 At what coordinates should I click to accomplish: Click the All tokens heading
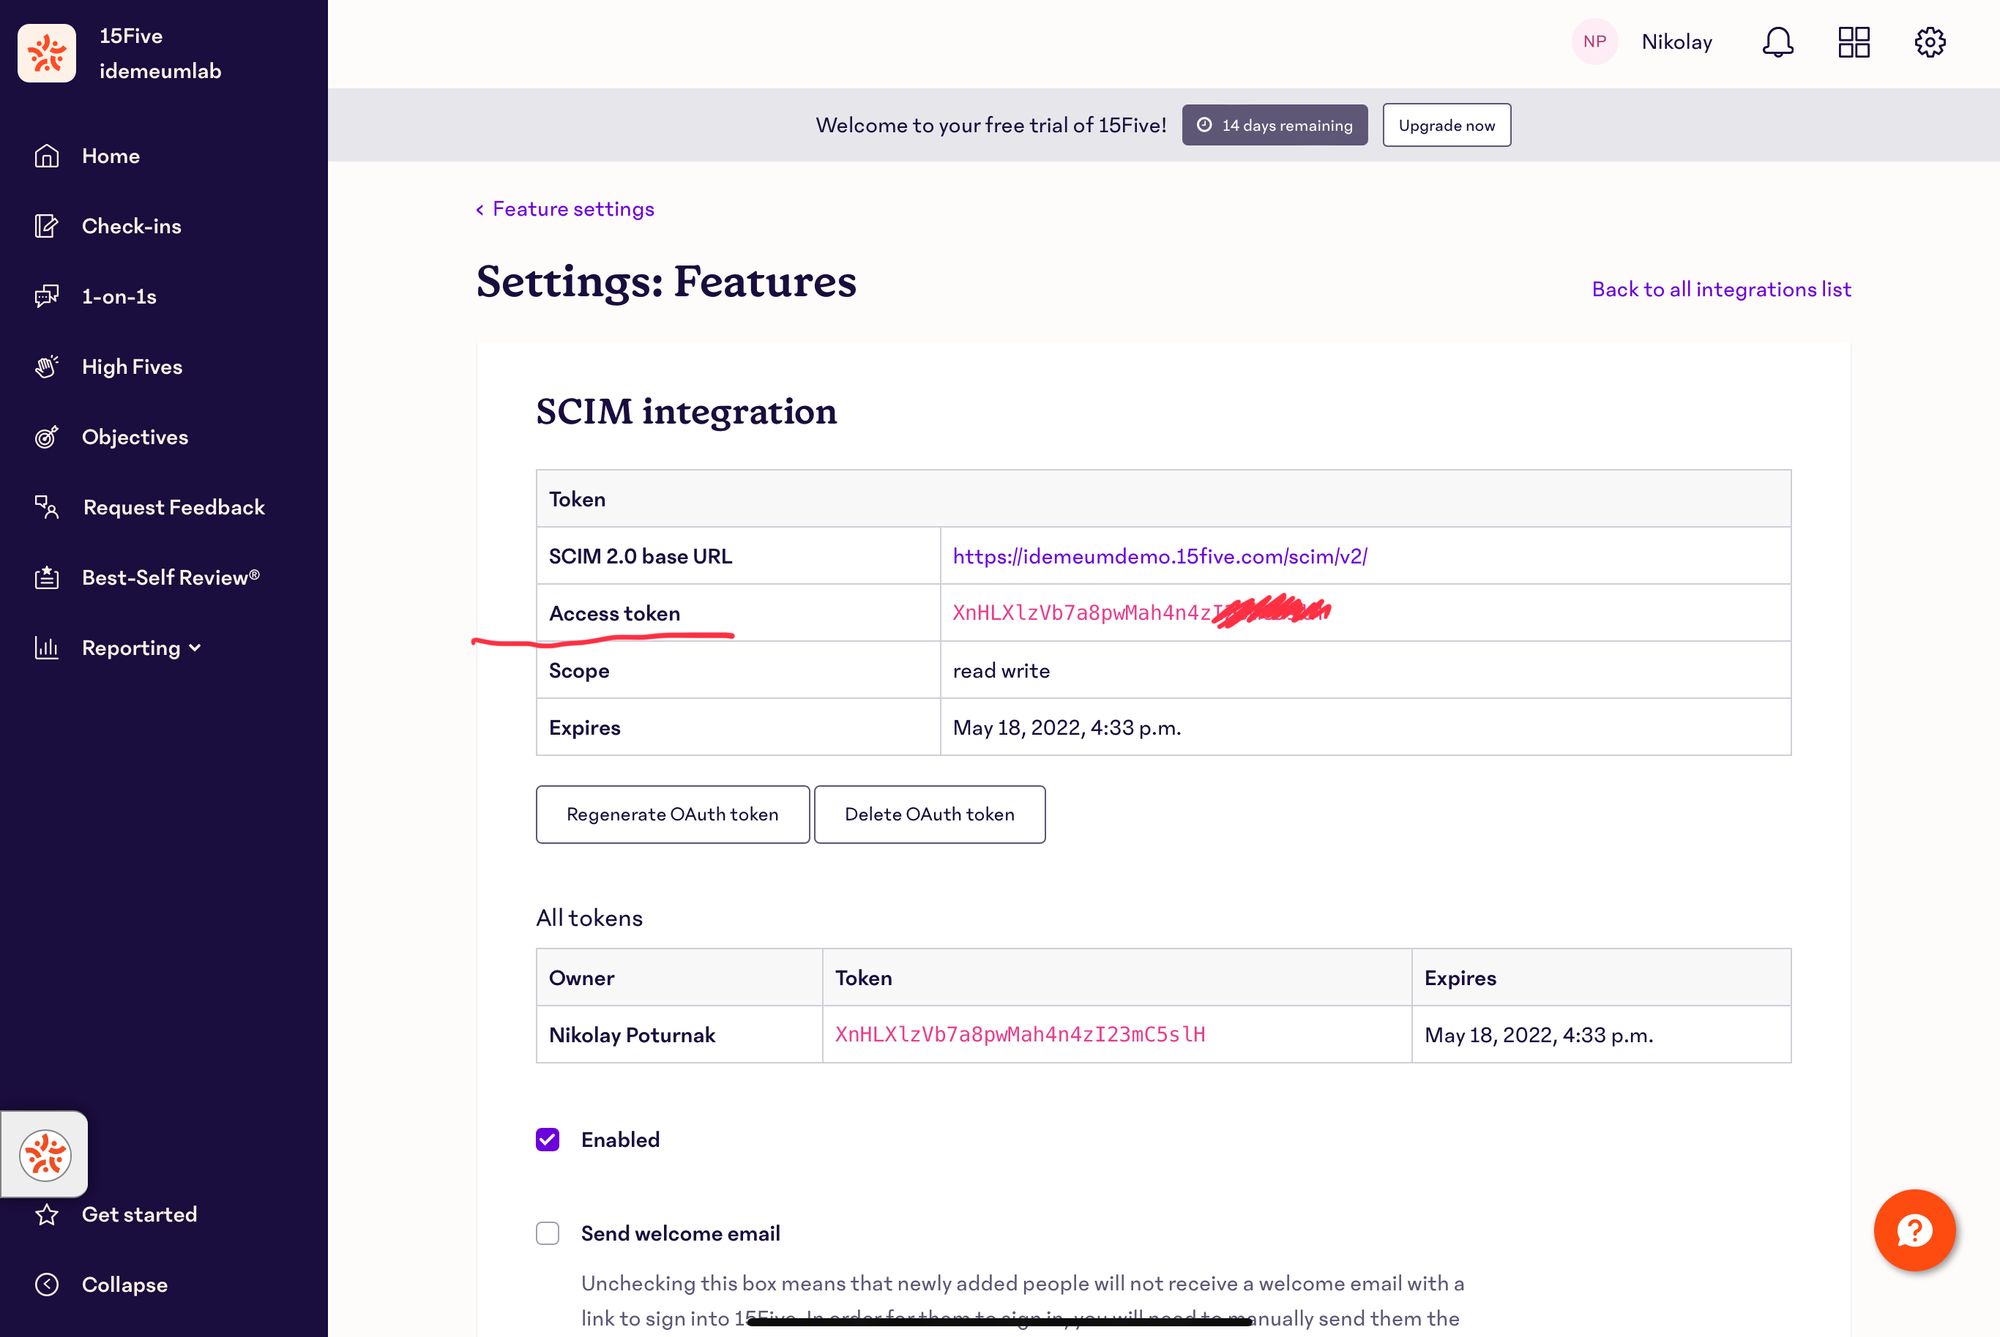pos(590,918)
